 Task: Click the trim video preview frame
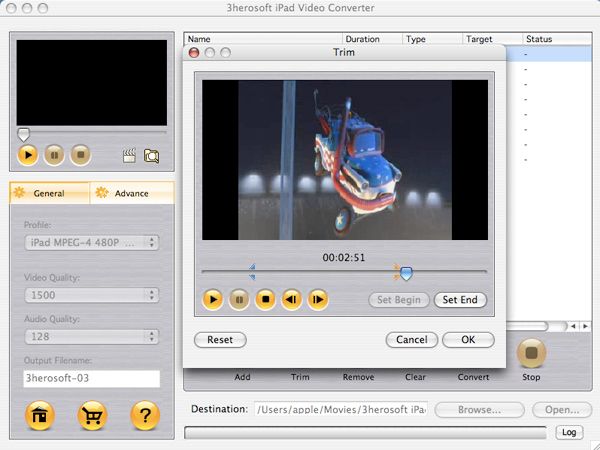(x=345, y=160)
